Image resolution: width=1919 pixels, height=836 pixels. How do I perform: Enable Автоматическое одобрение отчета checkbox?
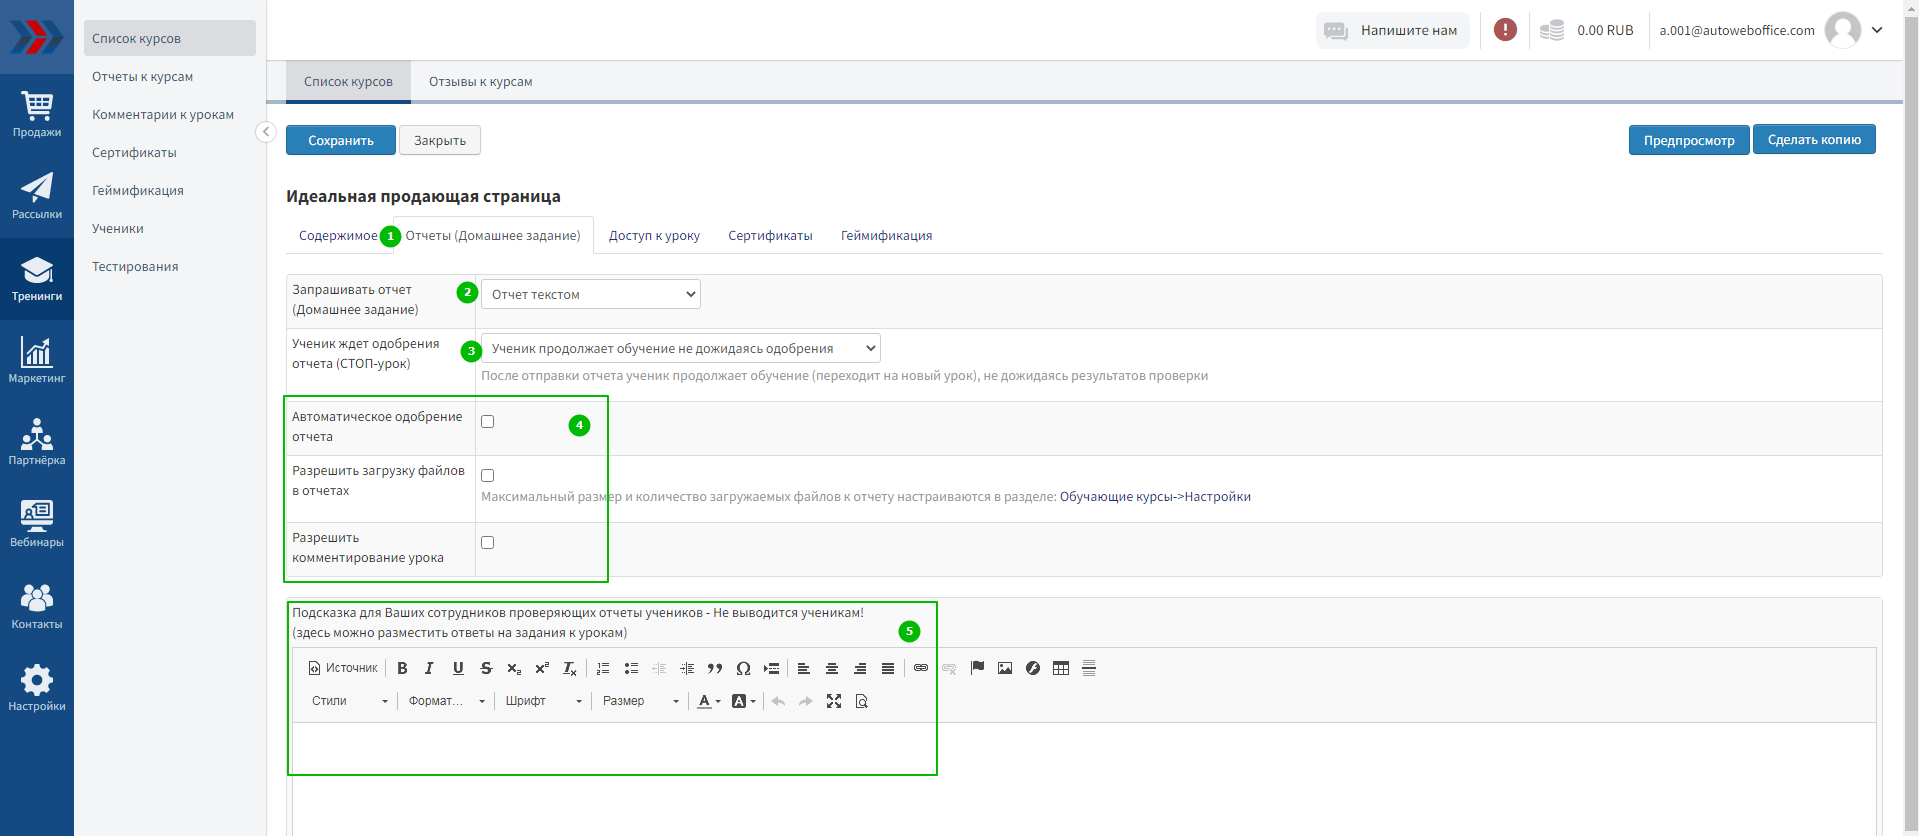tap(488, 422)
